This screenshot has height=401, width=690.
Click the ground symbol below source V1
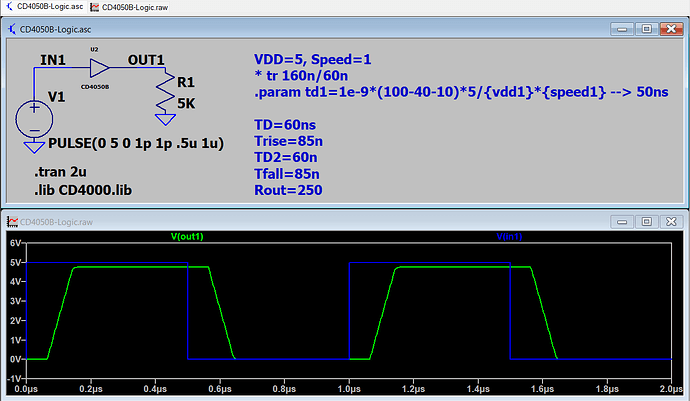click(x=33, y=146)
